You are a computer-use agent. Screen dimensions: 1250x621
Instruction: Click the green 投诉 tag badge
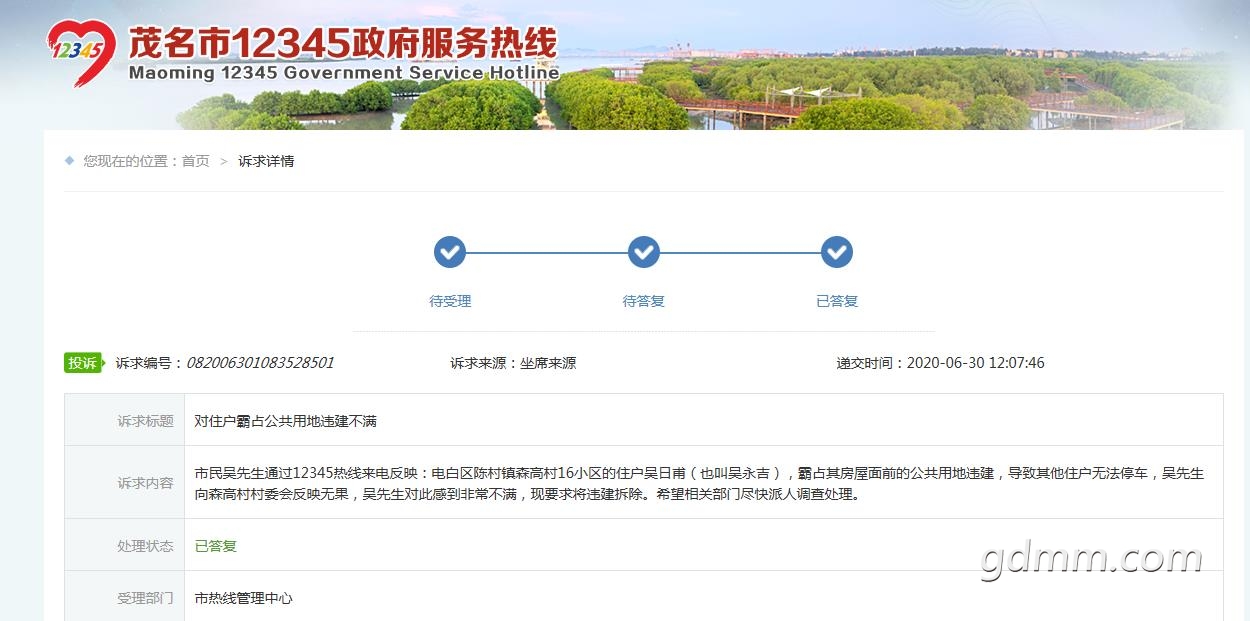click(x=83, y=363)
